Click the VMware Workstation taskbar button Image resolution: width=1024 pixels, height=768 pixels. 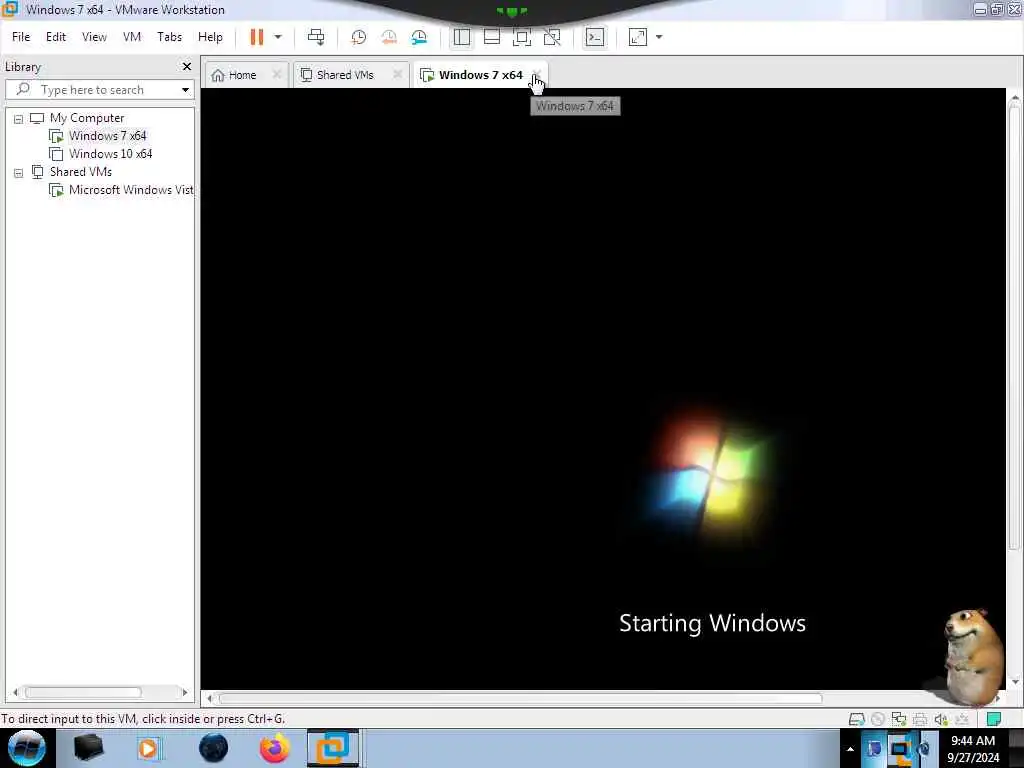tap(333, 748)
